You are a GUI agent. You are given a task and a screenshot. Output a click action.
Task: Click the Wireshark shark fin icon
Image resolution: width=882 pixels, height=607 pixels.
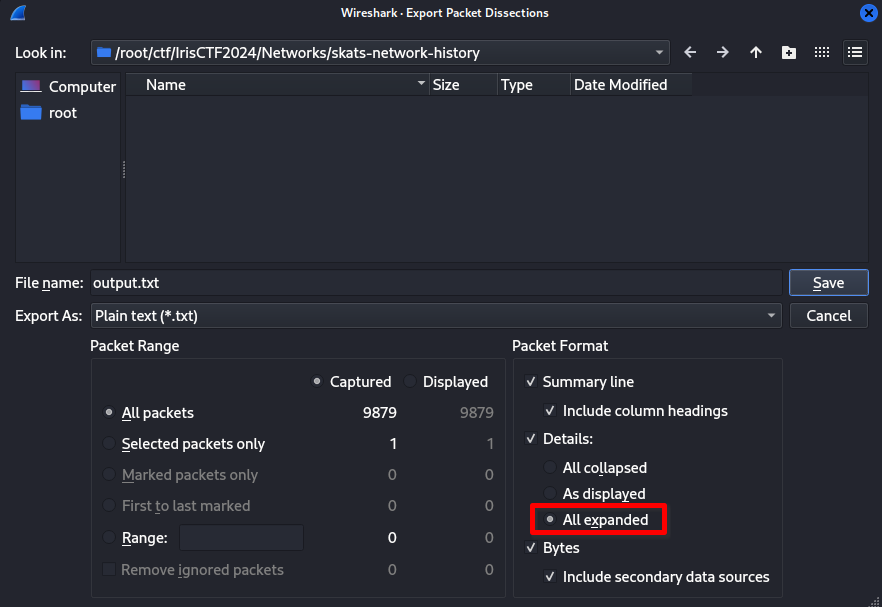pyautogui.click(x=18, y=12)
